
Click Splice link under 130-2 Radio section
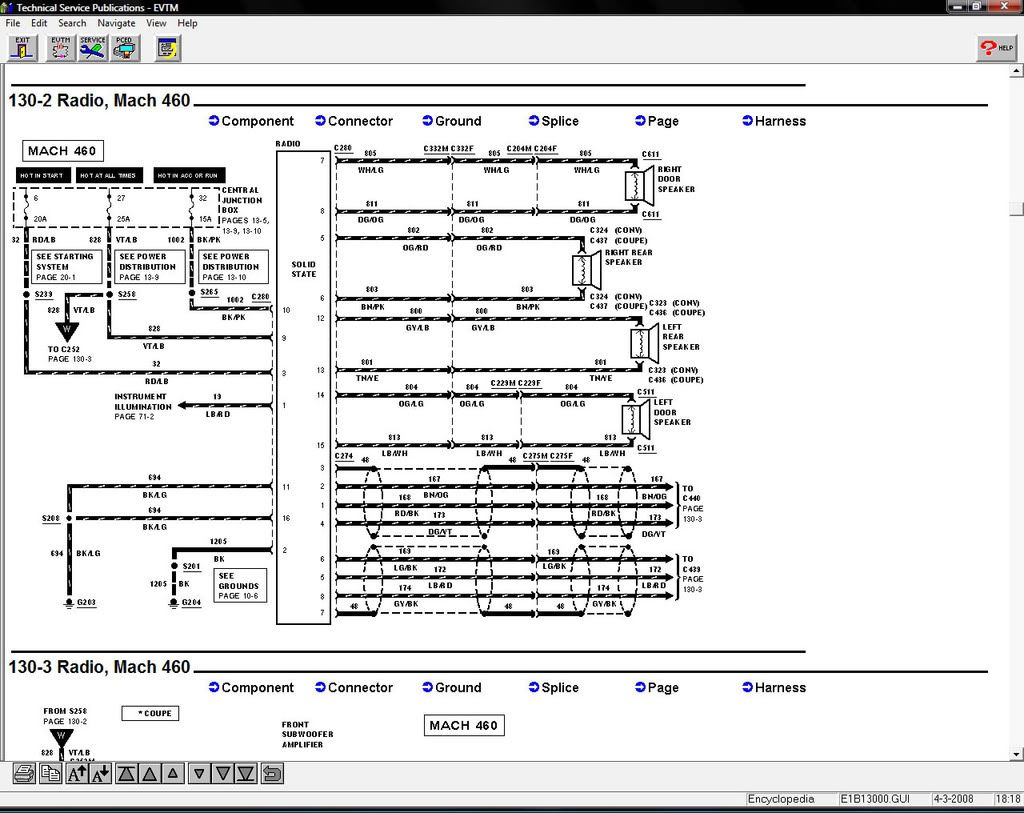click(554, 121)
